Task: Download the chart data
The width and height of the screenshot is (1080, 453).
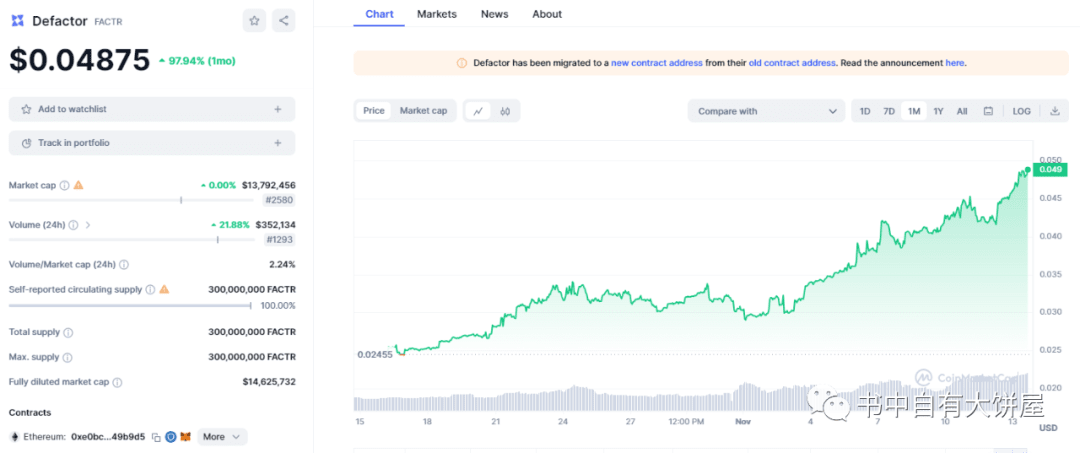Action: coord(1054,111)
